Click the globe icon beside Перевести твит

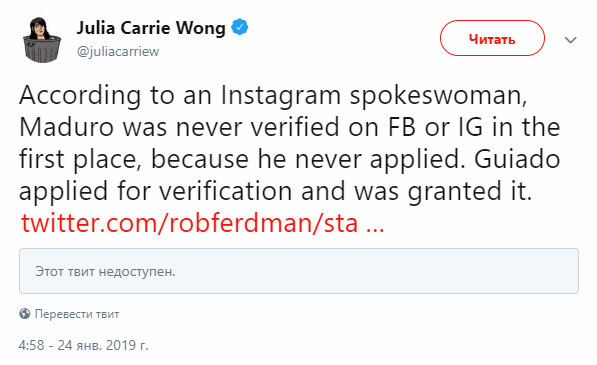(x=25, y=314)
